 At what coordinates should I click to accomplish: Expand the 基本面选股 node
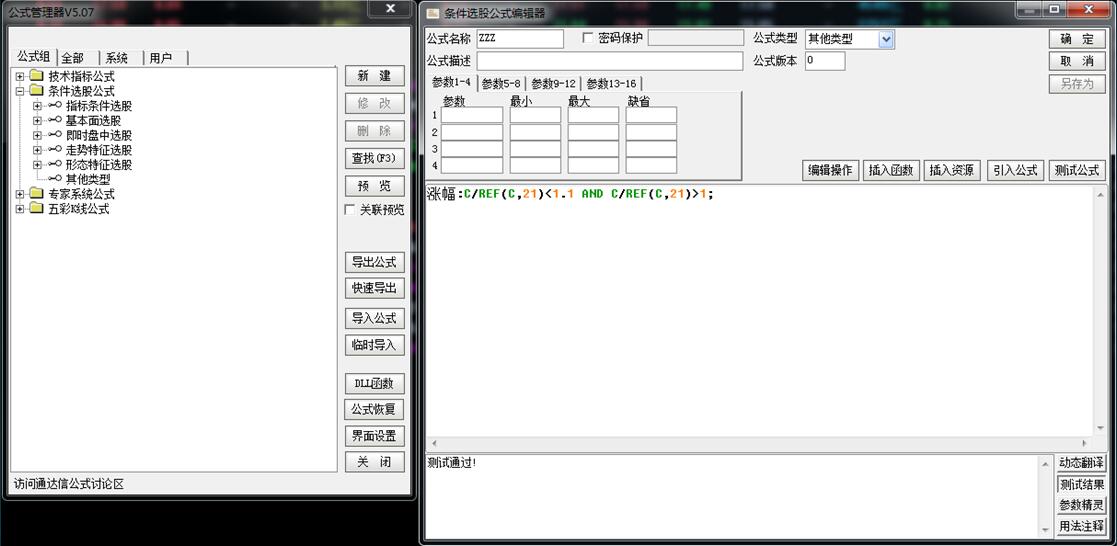[x=37, y=120]
